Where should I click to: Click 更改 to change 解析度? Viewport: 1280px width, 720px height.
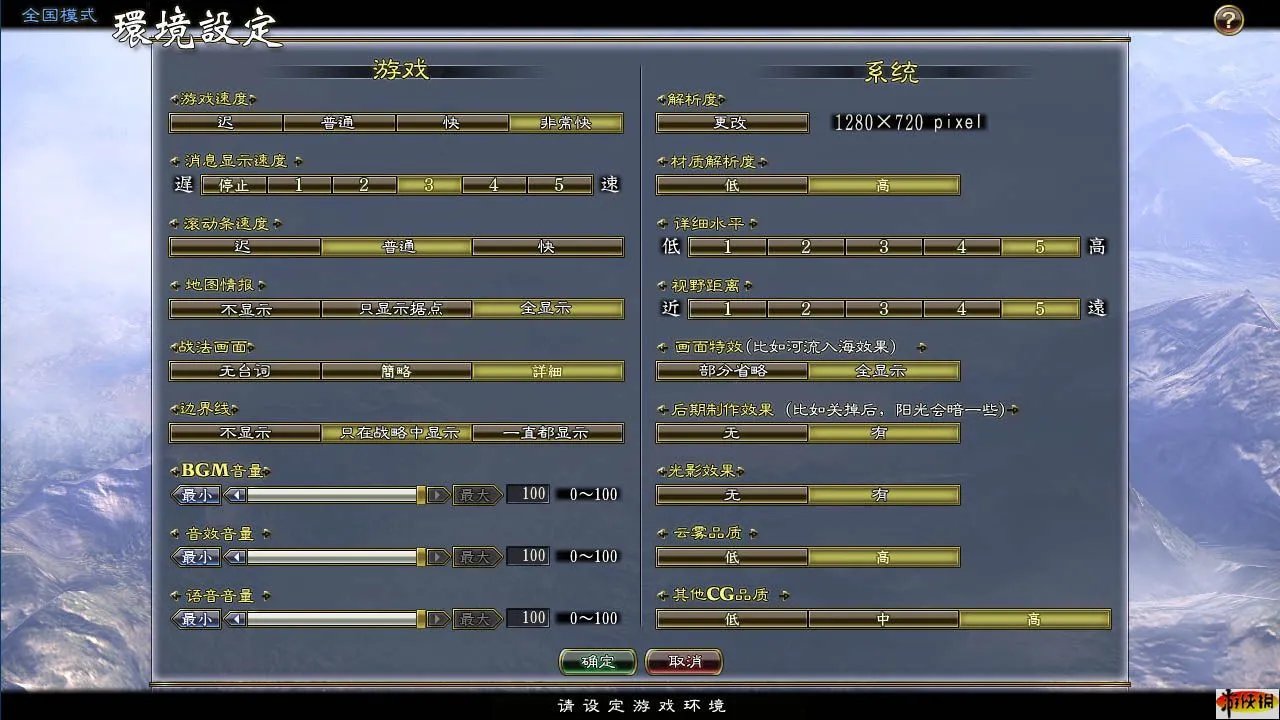point(732,123)
